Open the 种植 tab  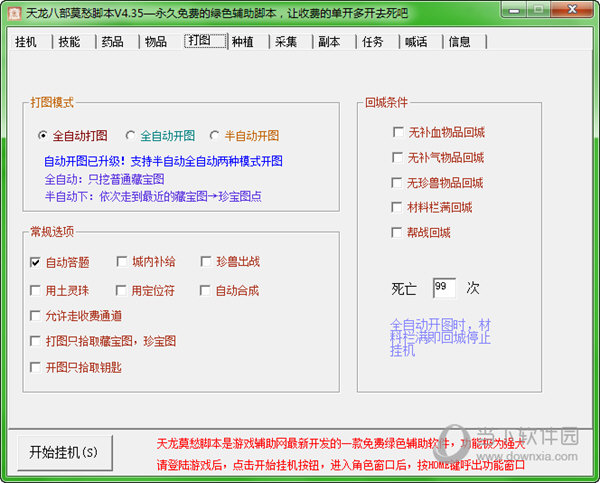pos(243,41)
